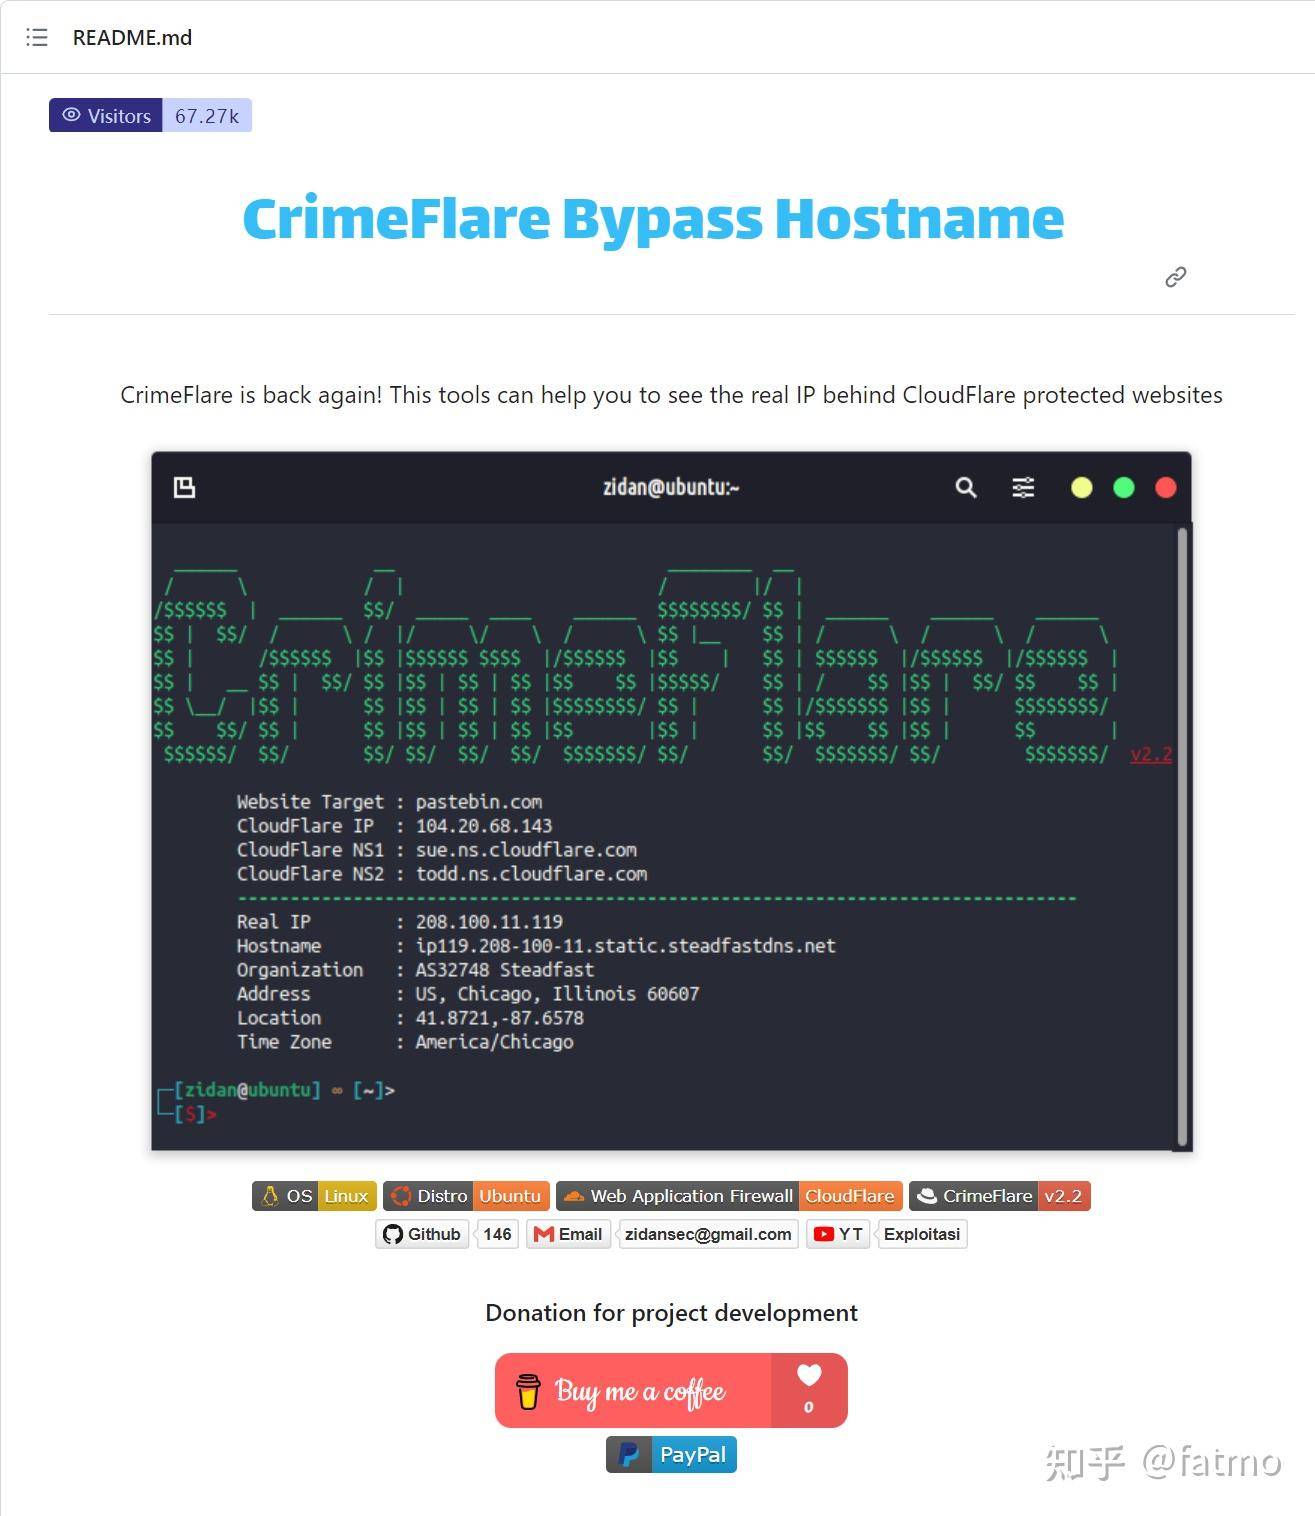Click the Organization AS32748 Steadfast line

415,970
